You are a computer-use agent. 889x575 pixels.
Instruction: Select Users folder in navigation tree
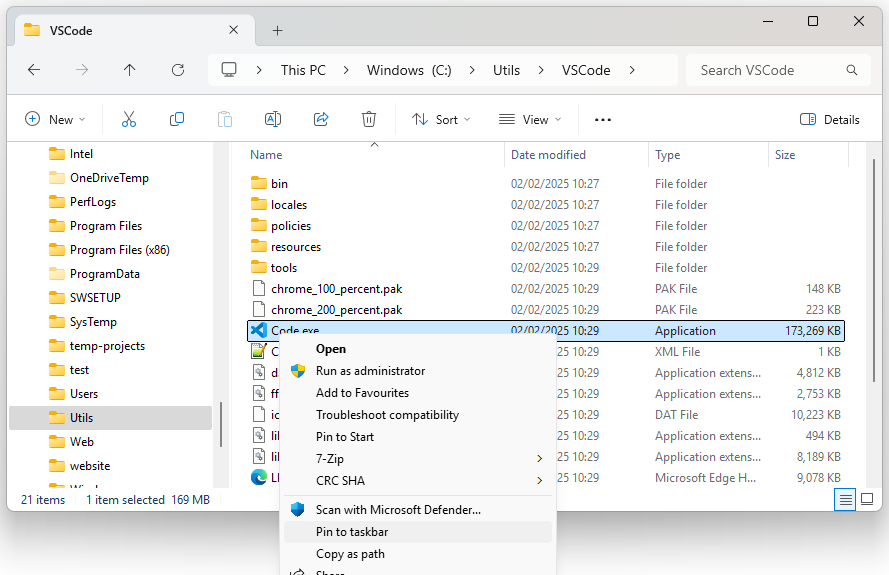[111, 394]
